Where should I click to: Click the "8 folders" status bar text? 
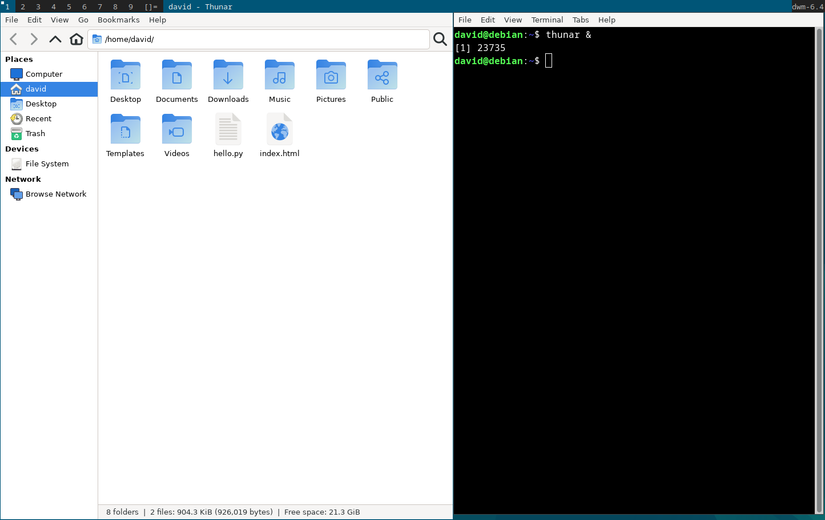pos(122,512)
